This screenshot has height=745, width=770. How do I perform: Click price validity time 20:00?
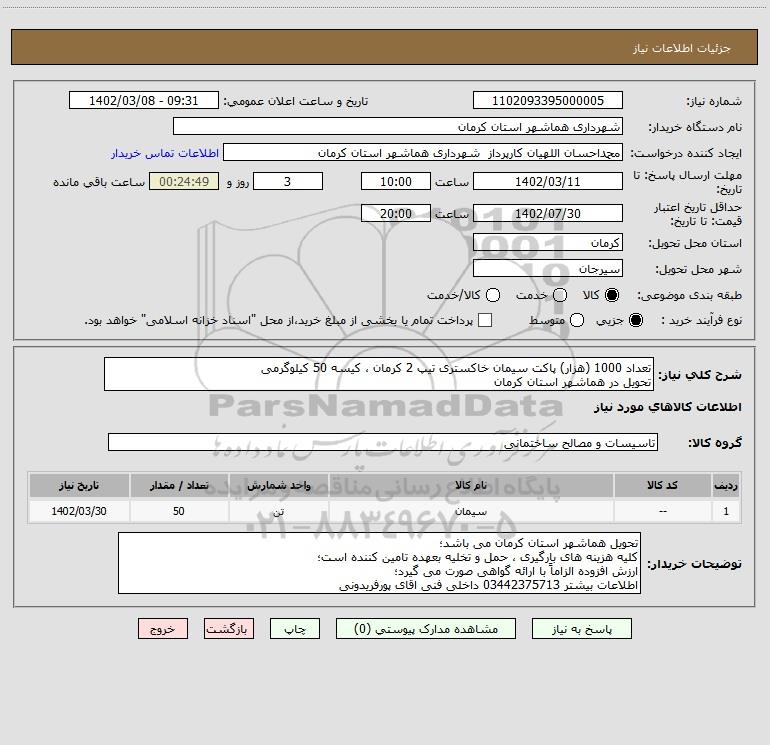pos(396,214)
